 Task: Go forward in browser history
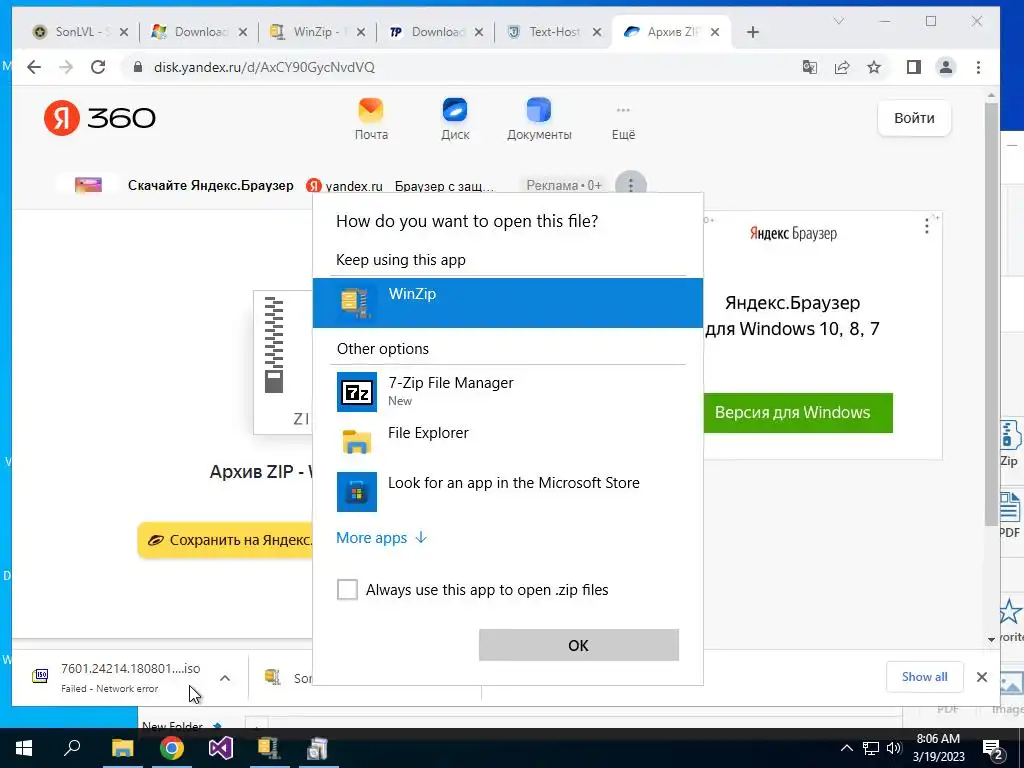[66, 67]
